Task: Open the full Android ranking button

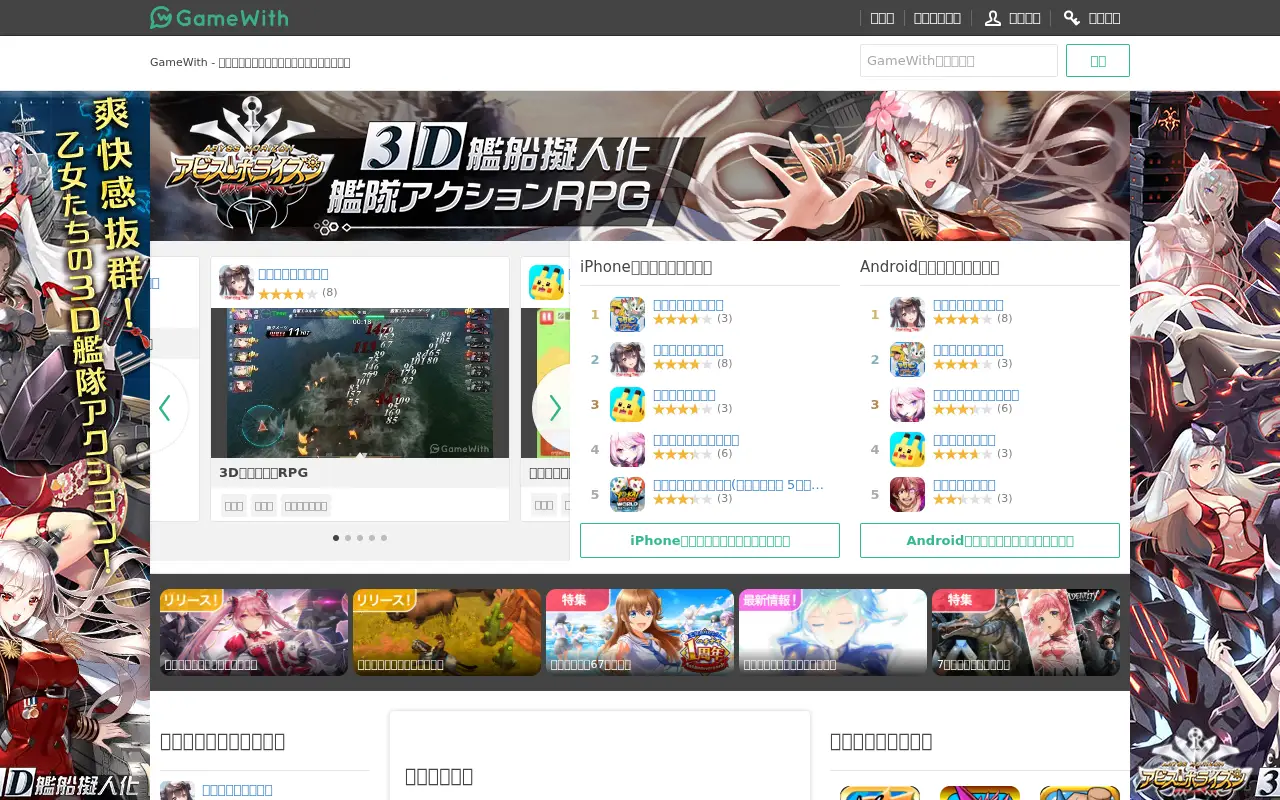Action: pyautogui.click(x=990, y=540)
